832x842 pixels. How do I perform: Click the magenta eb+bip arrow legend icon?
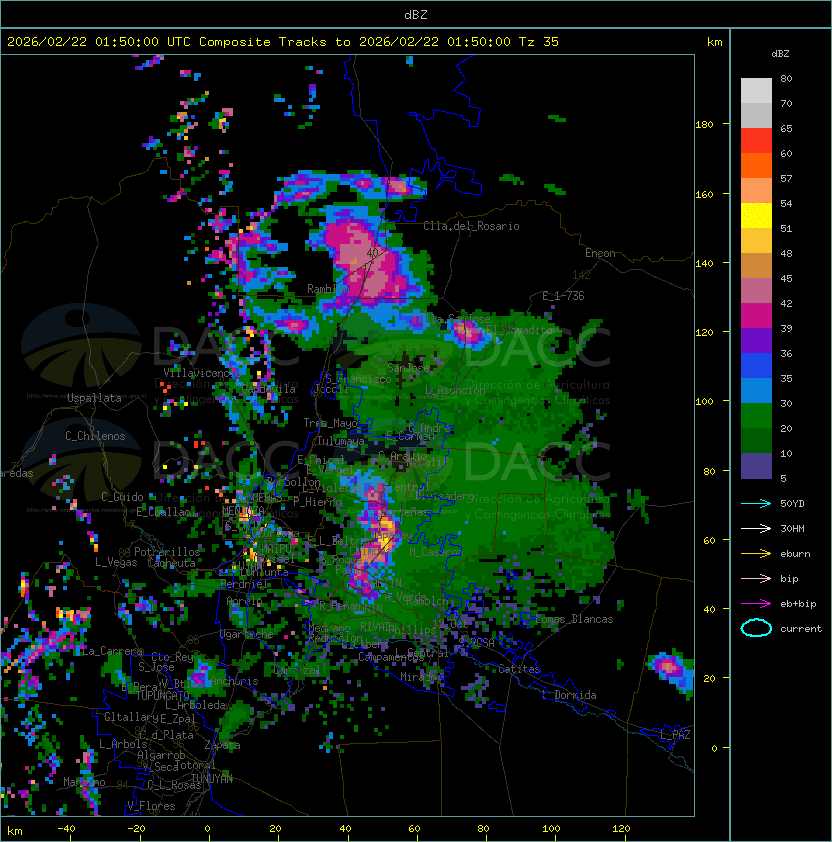point(756,604)
